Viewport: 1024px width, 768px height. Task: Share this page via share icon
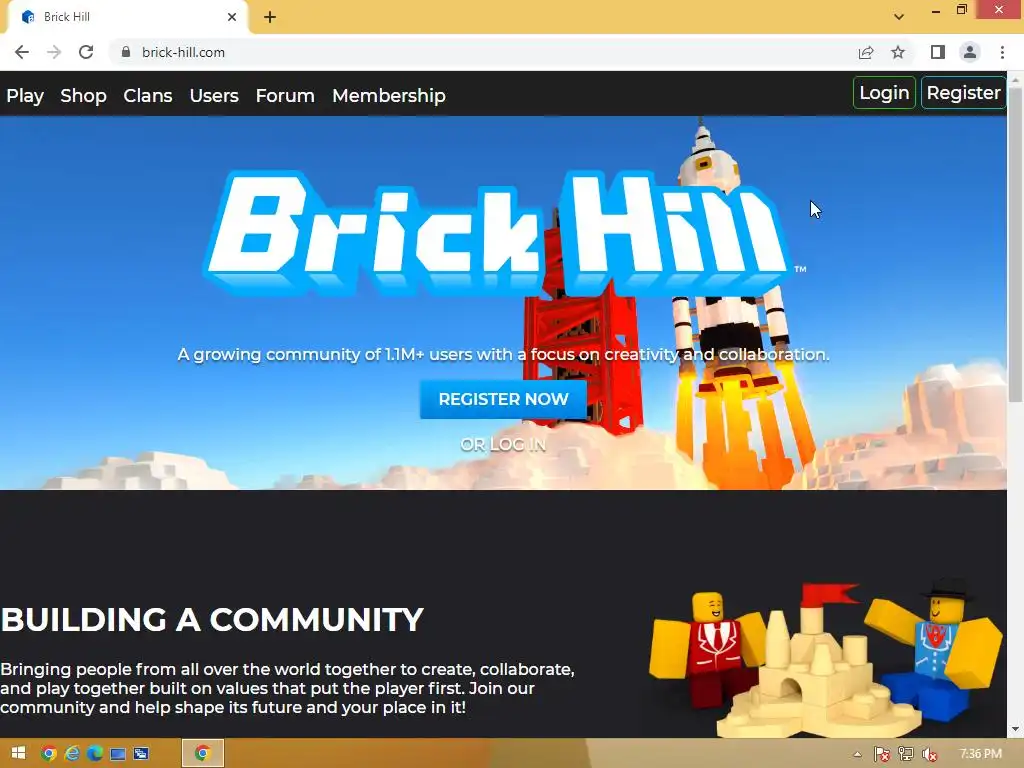[866, 52]
